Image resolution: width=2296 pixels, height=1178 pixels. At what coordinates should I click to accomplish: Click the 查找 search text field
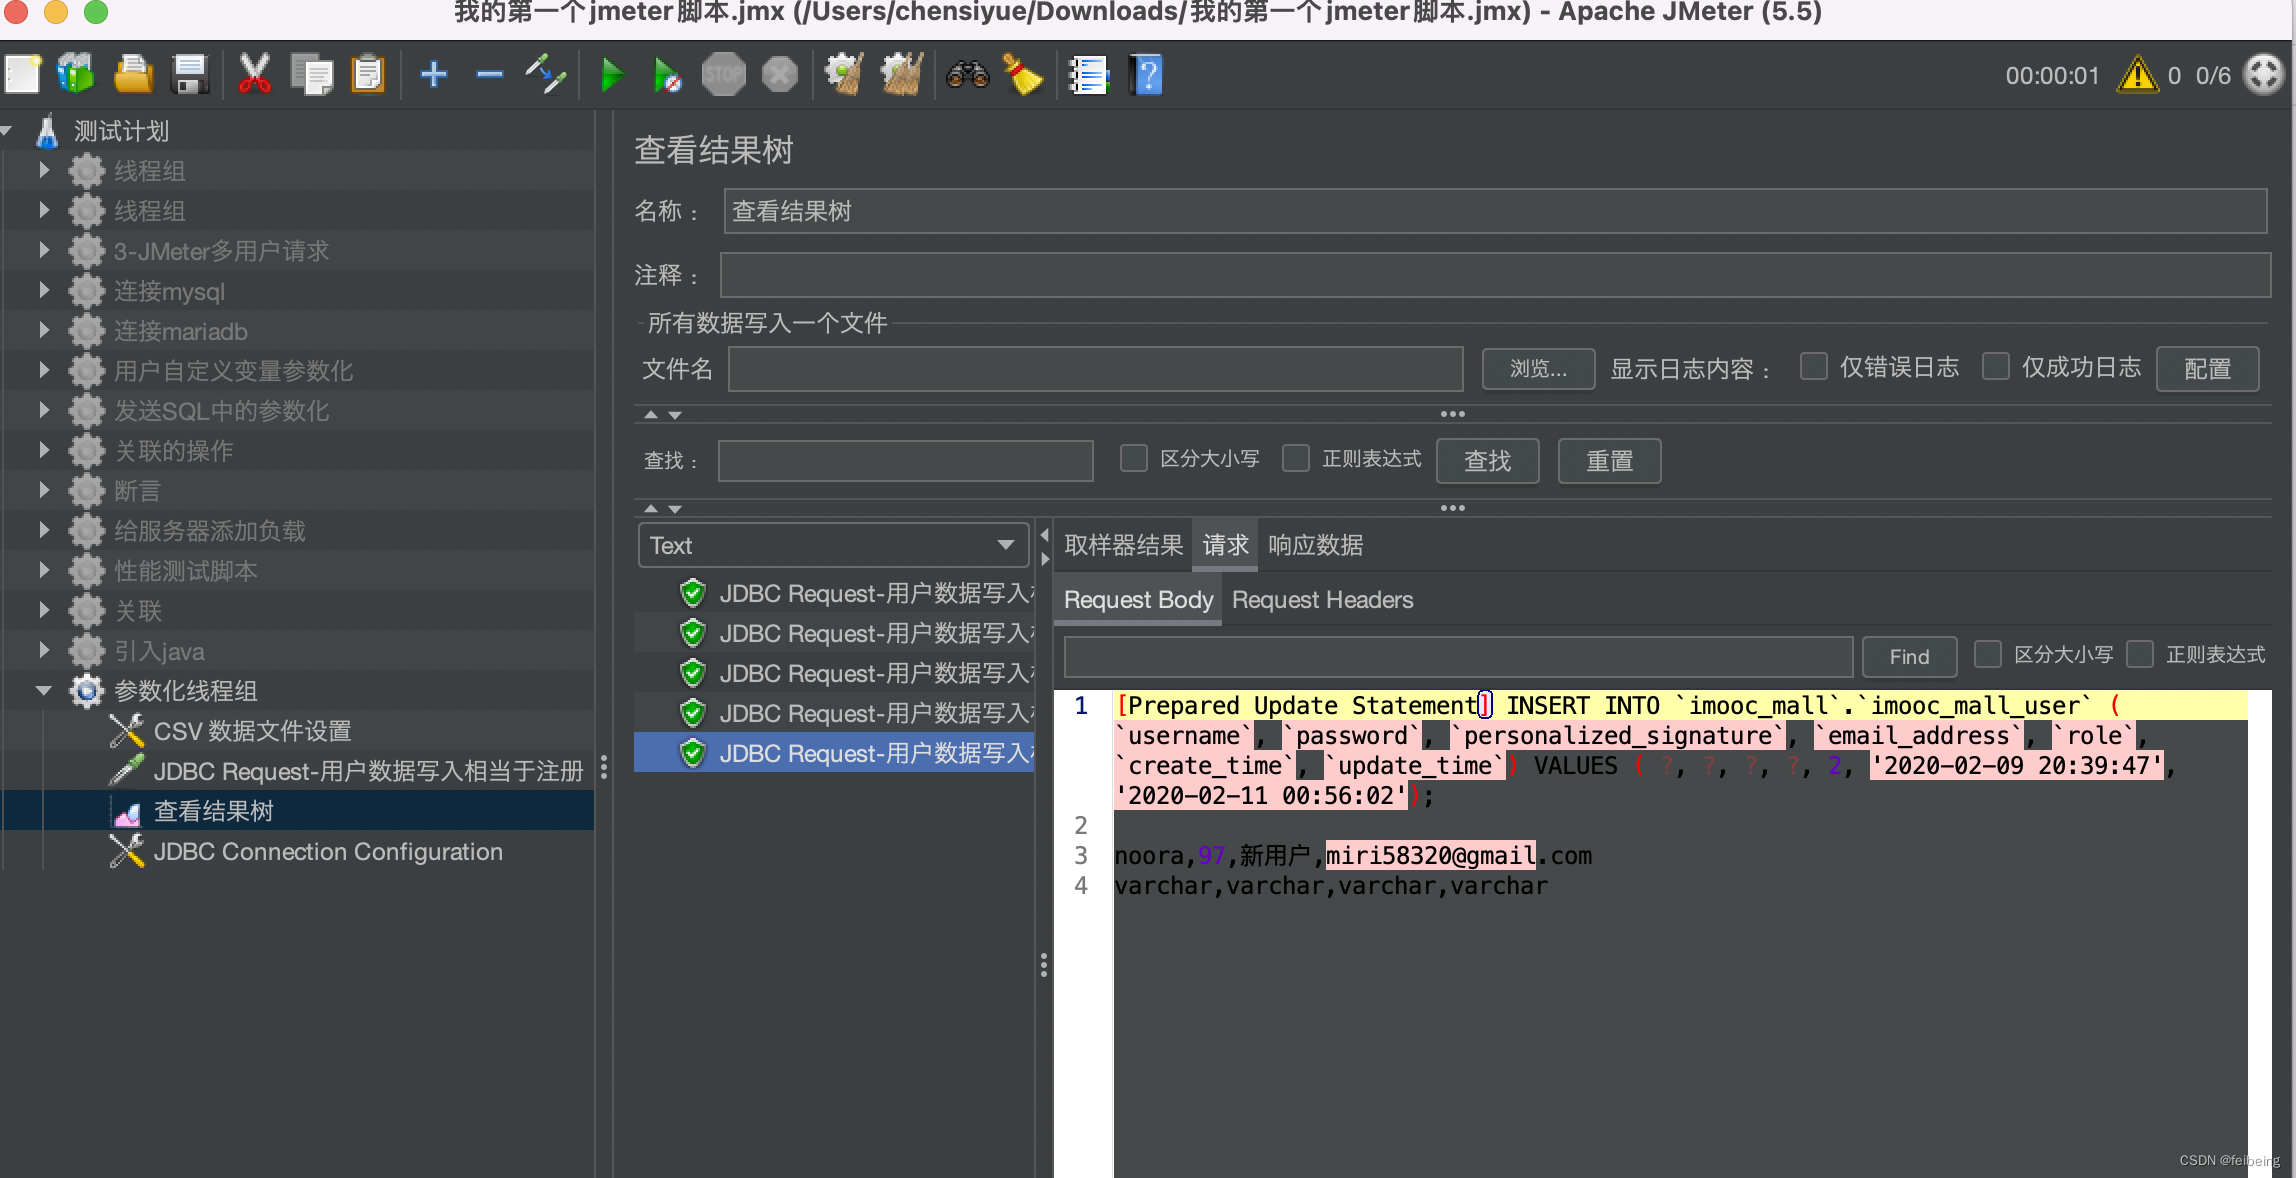[x=905, y=461]
